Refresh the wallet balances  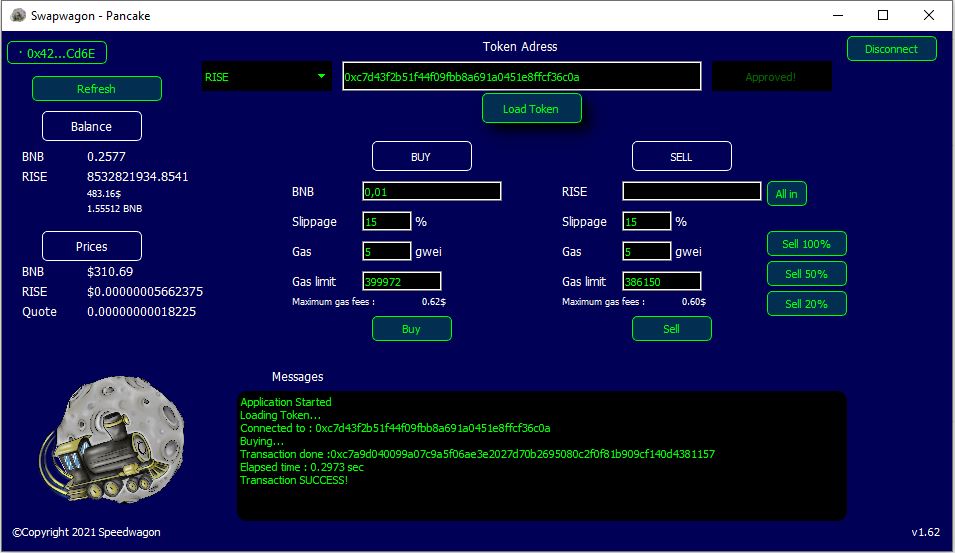coord(96,89)
